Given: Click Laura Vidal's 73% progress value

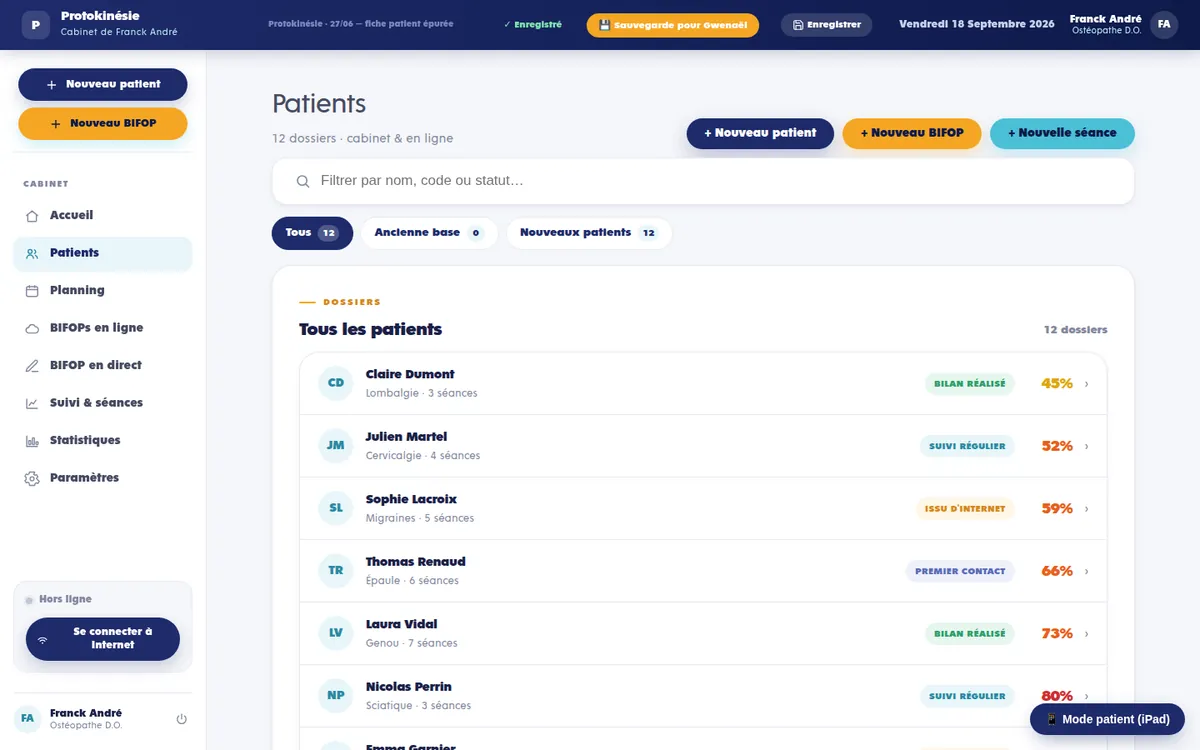Looking at the screenshot, I should [x=1057, y=634].
